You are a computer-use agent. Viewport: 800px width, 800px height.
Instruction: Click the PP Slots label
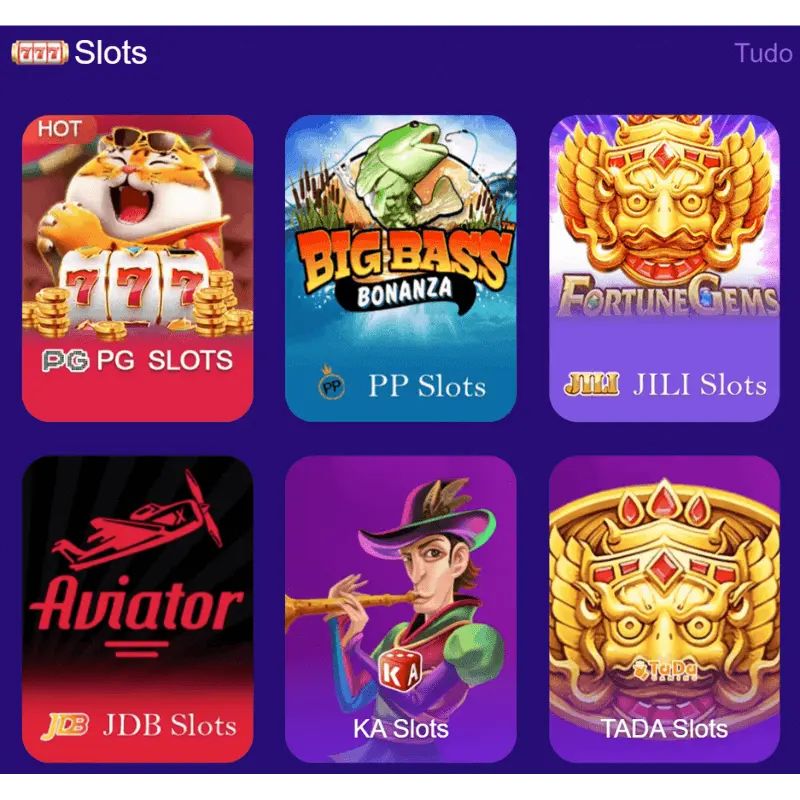pos(427,386)
